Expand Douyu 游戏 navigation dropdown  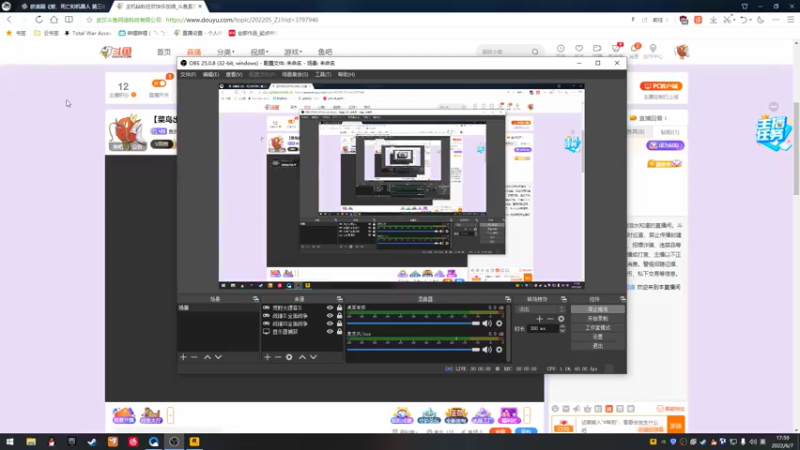[x=293, y=52]
